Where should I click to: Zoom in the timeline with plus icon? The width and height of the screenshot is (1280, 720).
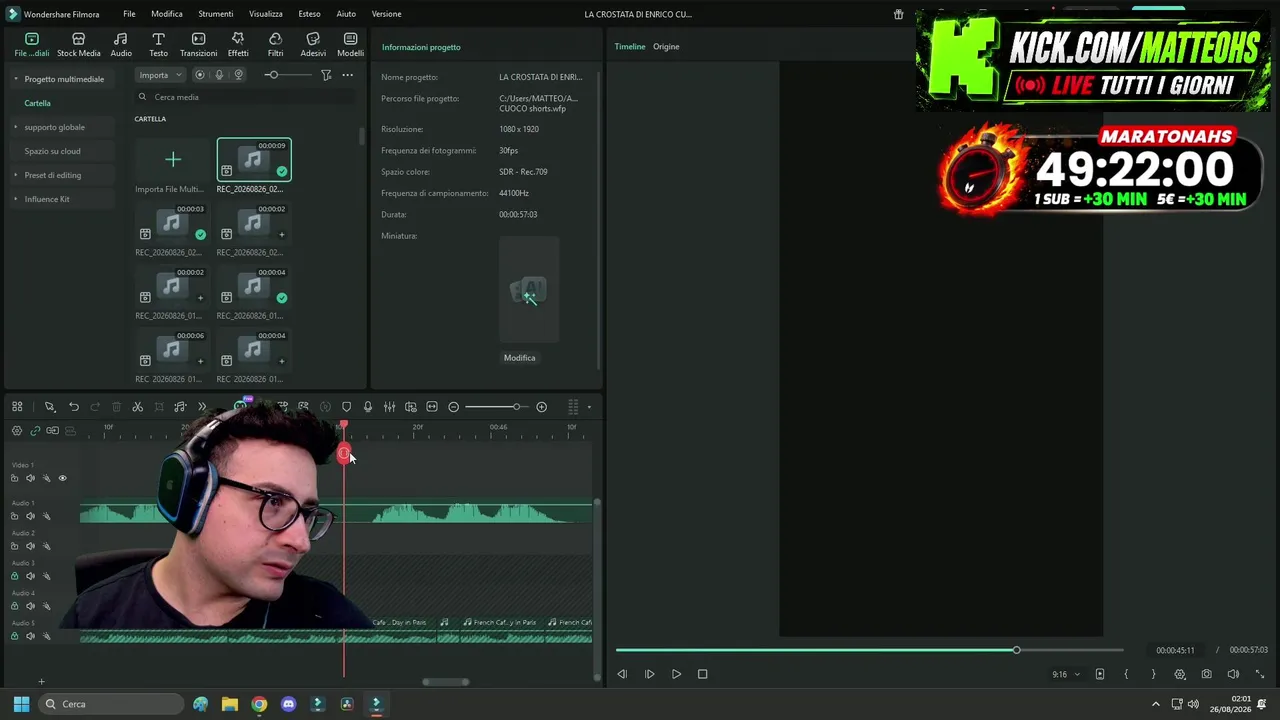point(542,407)
